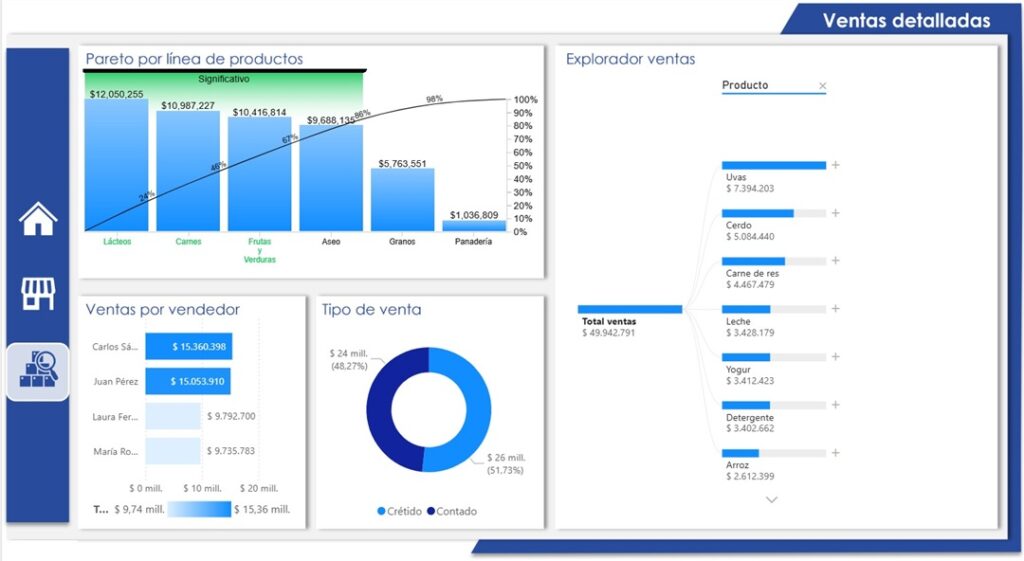Click plus icon beside Arroz
The height and width of the screenshot is (561, 1024).
point(835,453)
